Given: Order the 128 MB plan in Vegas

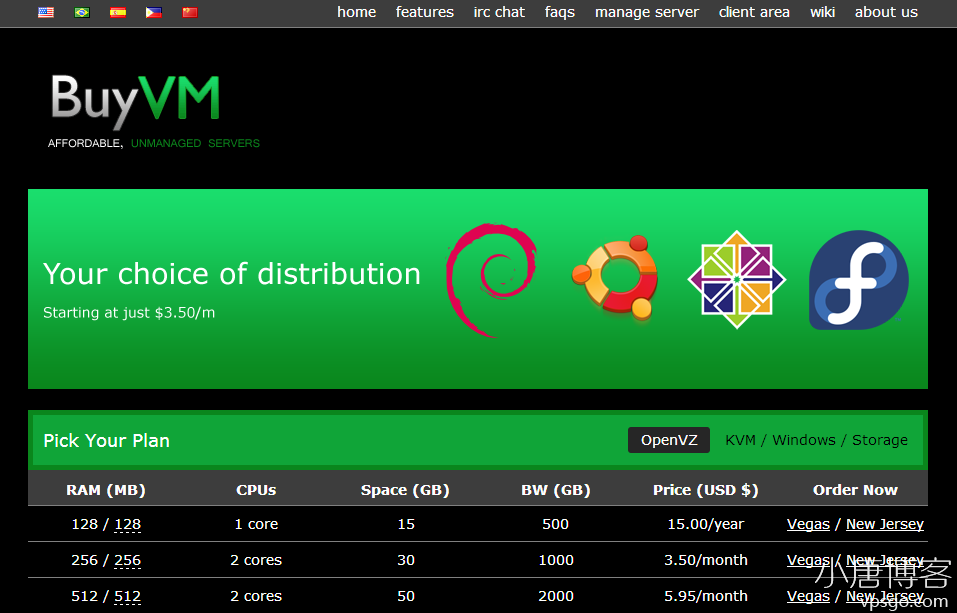Looking at the screenshot, I should pyautogui.click(x=808, y=524).
